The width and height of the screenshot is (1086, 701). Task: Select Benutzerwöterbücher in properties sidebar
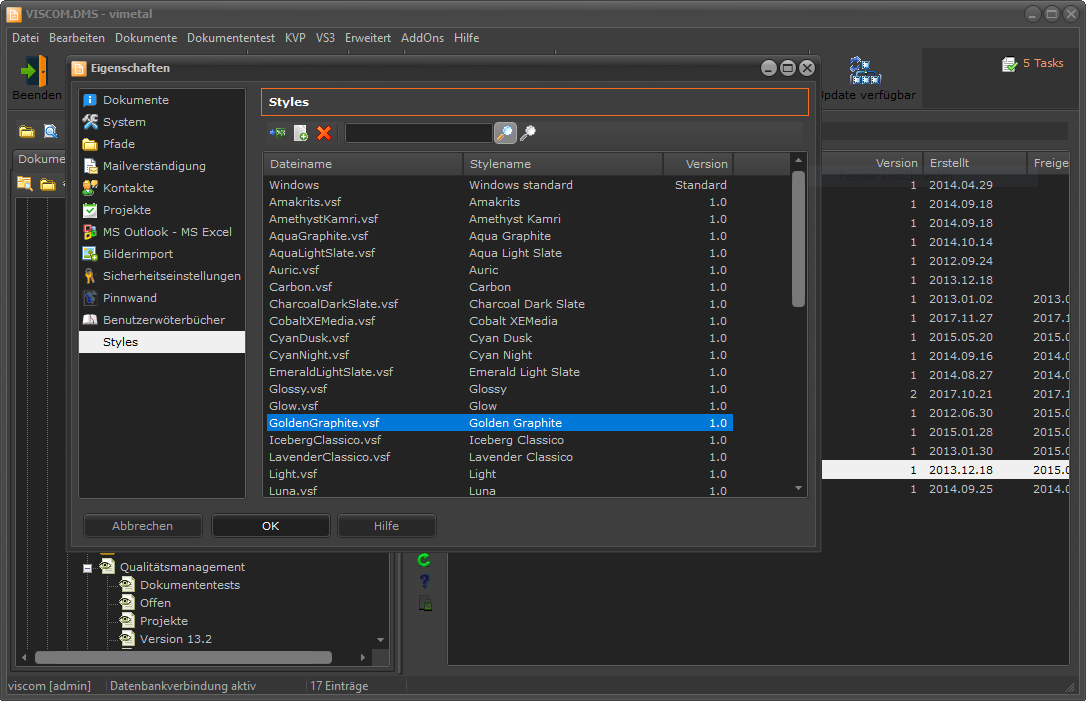[162, 320]
